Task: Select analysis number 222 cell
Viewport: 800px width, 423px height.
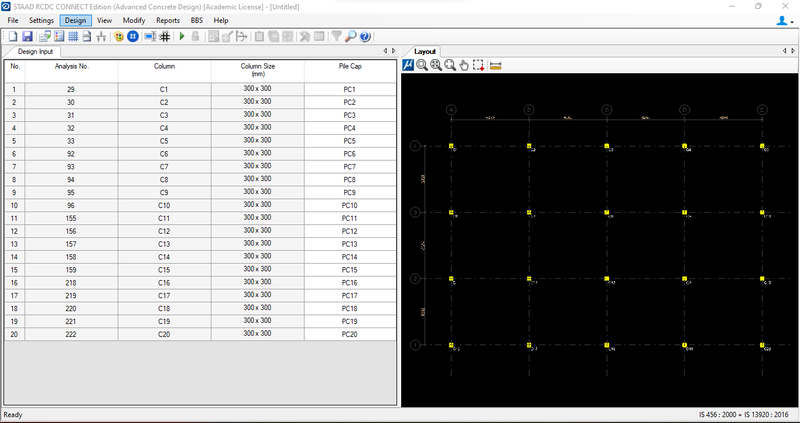Action: [x=71, y=334]
